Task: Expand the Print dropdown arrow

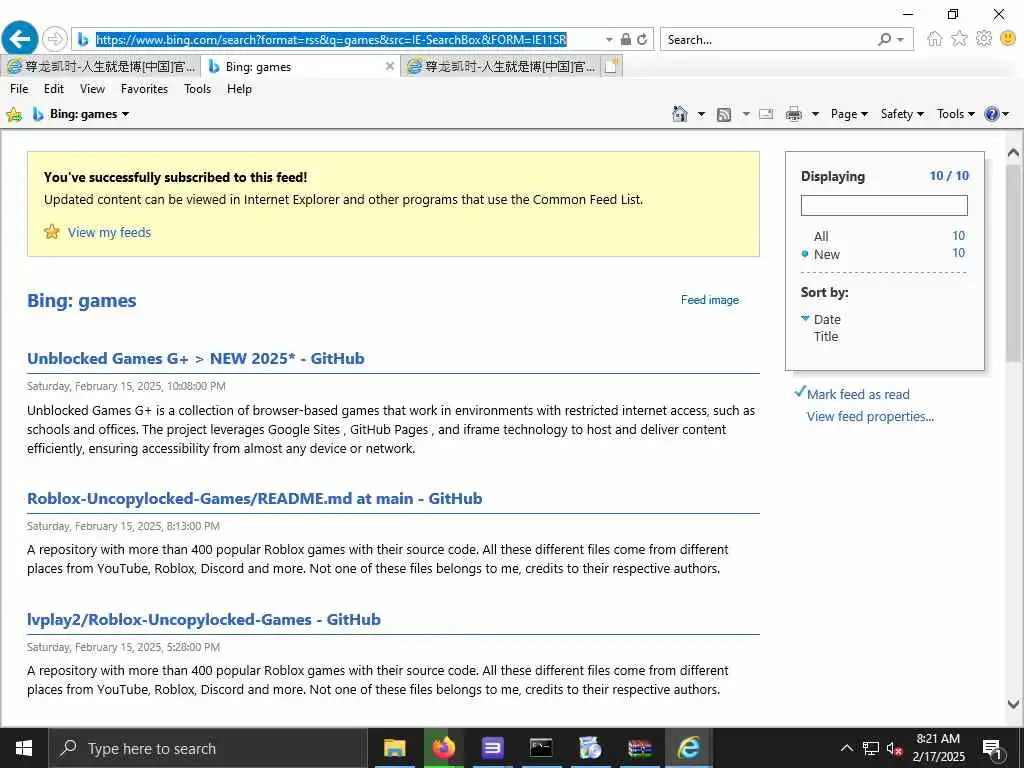Action: click(x=815, y=114)
